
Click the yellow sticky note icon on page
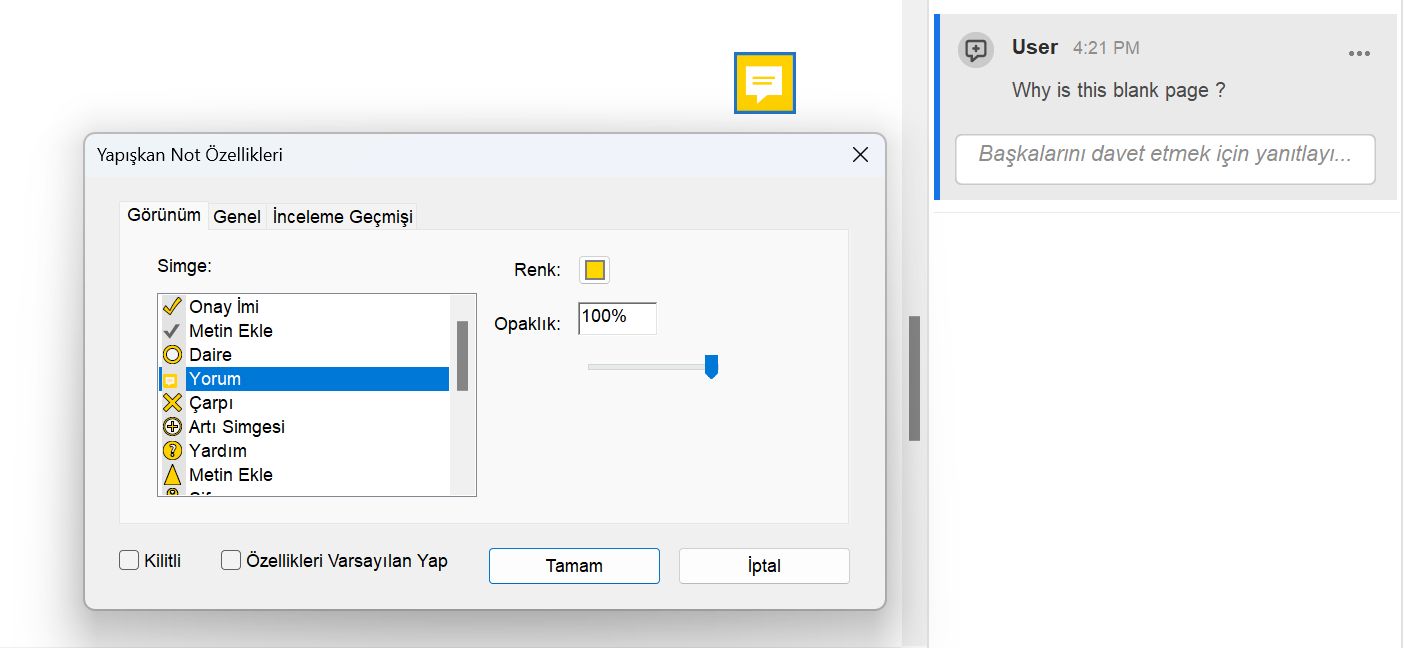764,83
